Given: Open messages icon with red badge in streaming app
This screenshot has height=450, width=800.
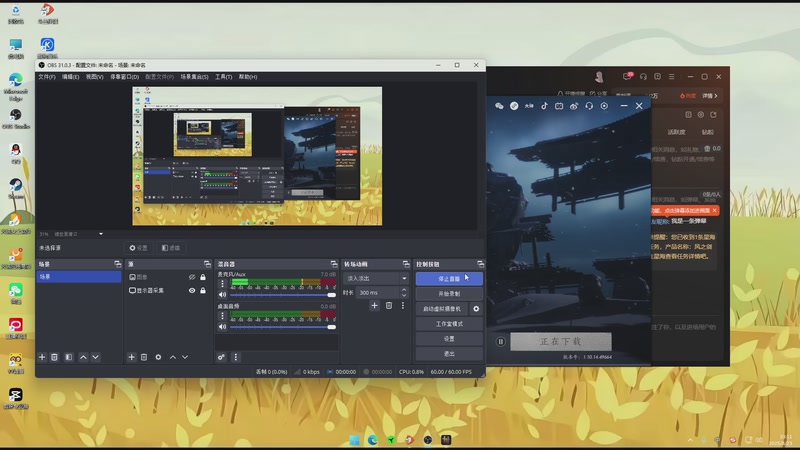Looking at the screenshot, I should pyautogui.click(x=627, y=77).
